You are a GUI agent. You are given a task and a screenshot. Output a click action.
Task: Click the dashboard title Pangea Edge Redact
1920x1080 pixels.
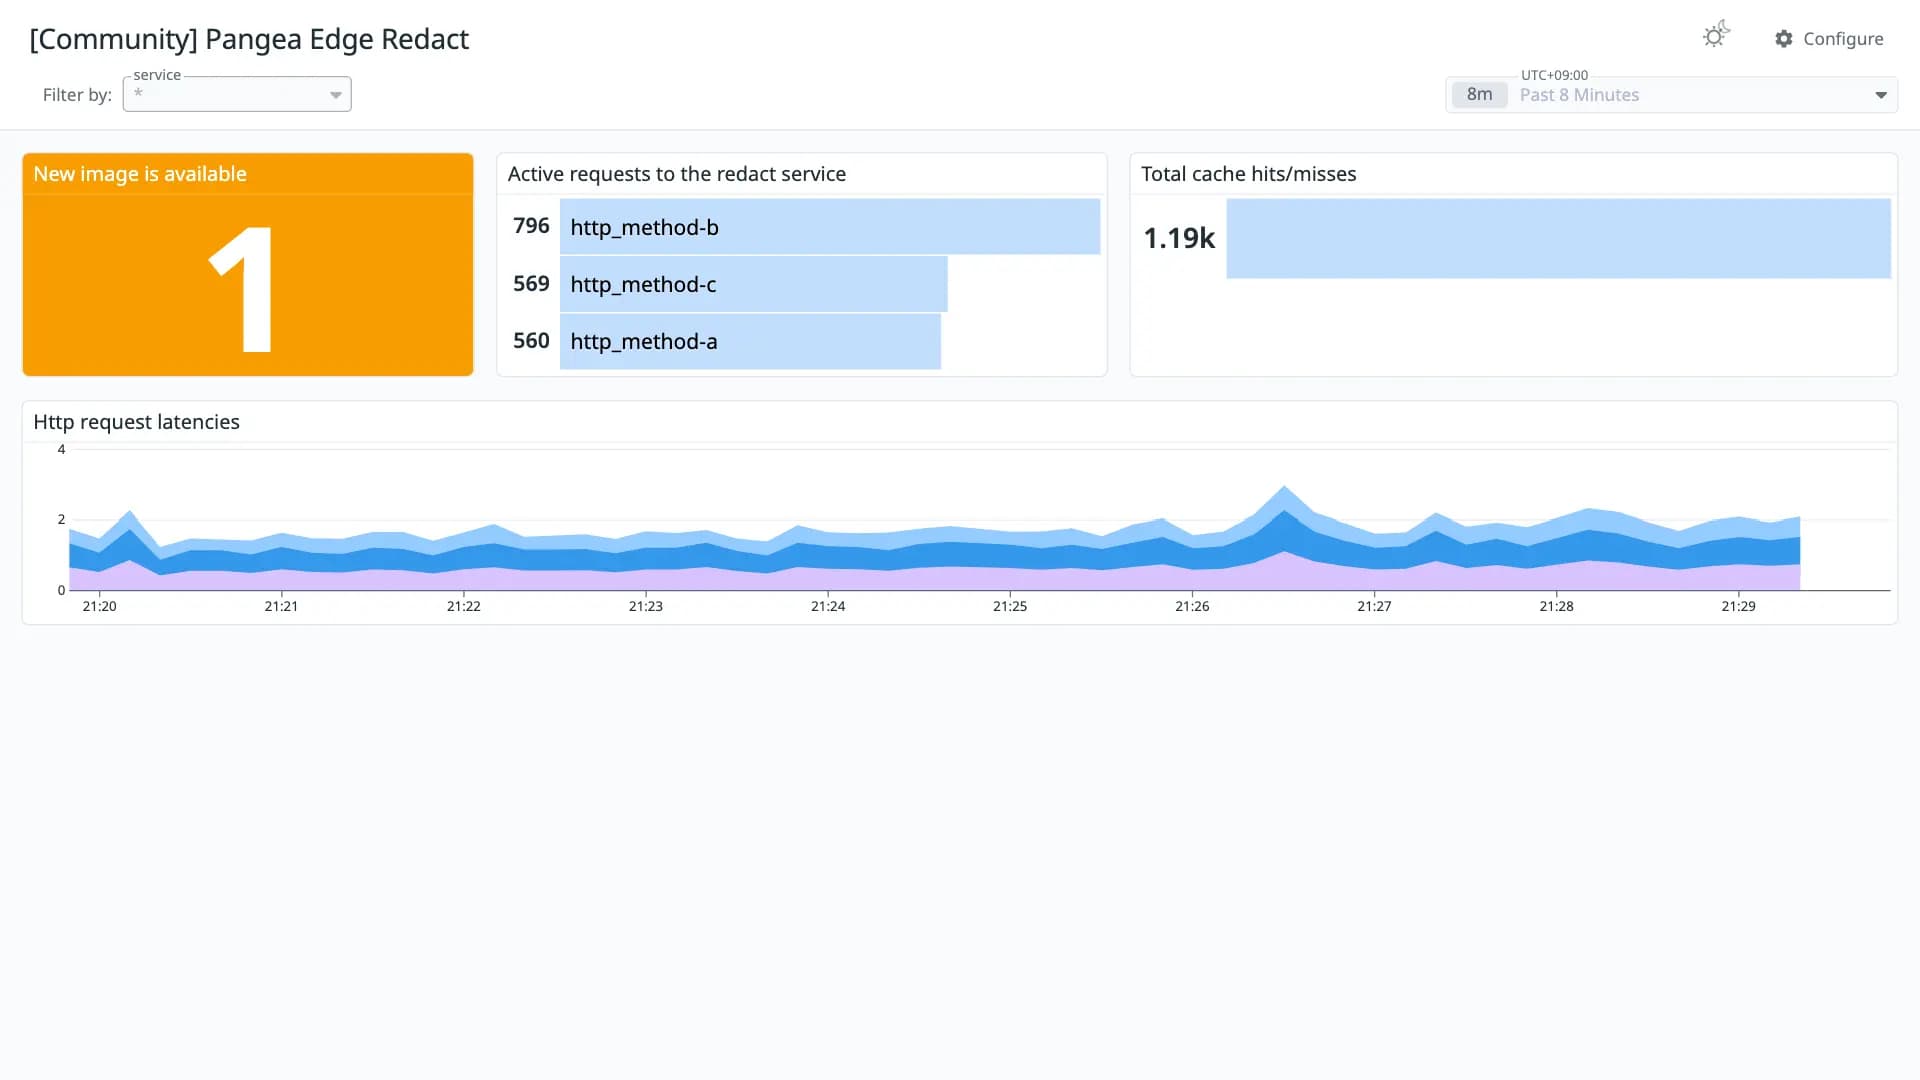point(249,39)
